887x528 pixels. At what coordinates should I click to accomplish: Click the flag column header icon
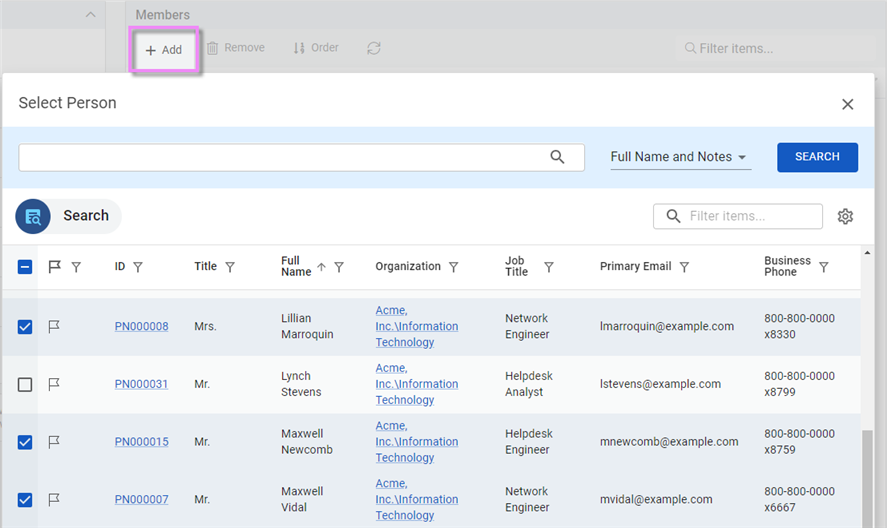point(54,267)
